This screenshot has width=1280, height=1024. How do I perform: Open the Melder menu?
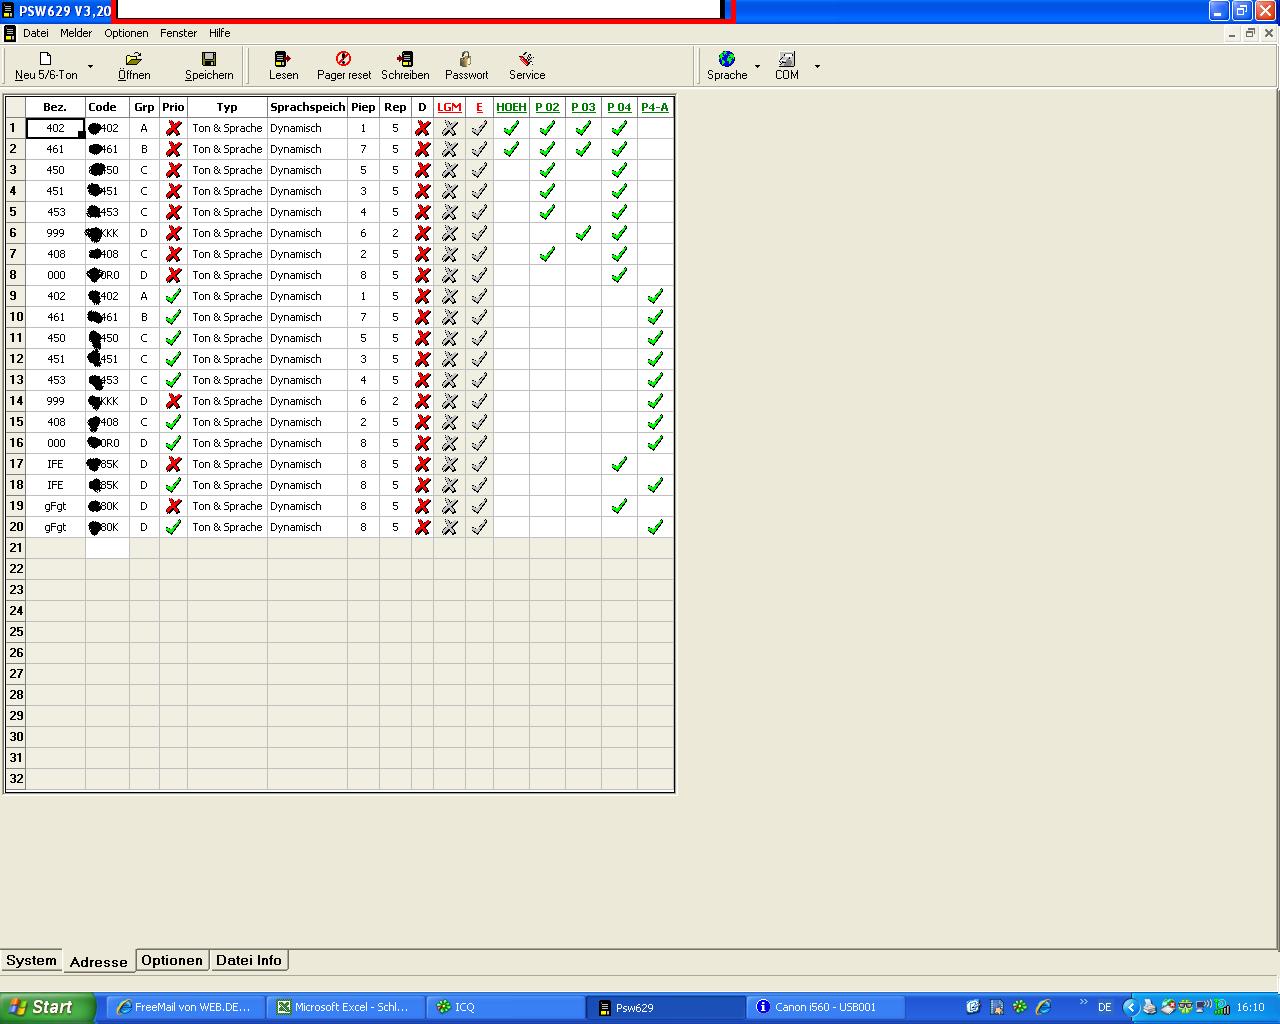click(76, 33)
